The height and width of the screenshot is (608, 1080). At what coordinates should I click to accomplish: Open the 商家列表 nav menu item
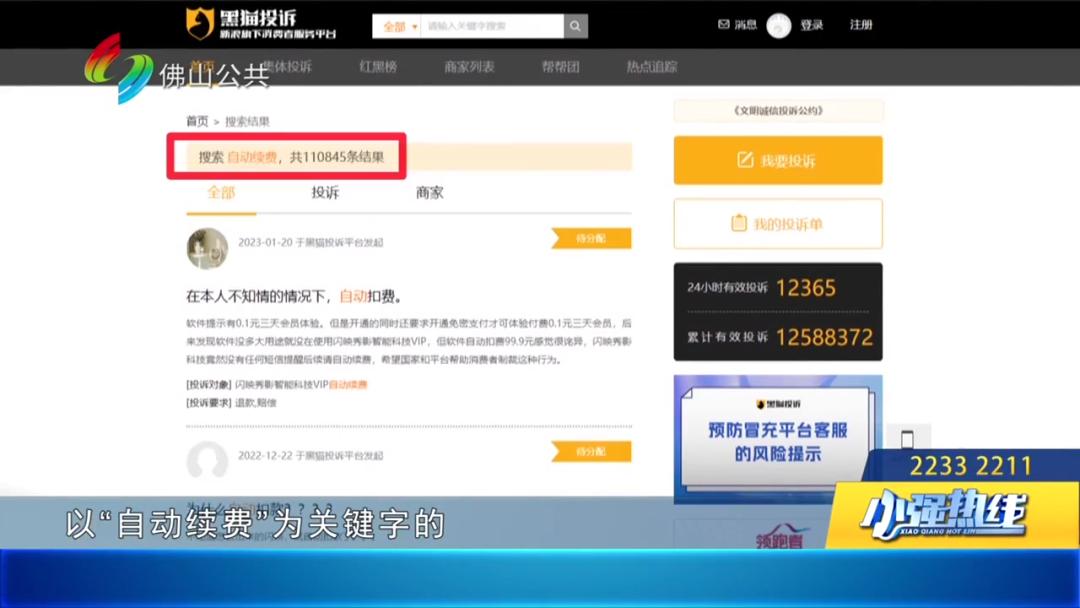tap(469, 67)
